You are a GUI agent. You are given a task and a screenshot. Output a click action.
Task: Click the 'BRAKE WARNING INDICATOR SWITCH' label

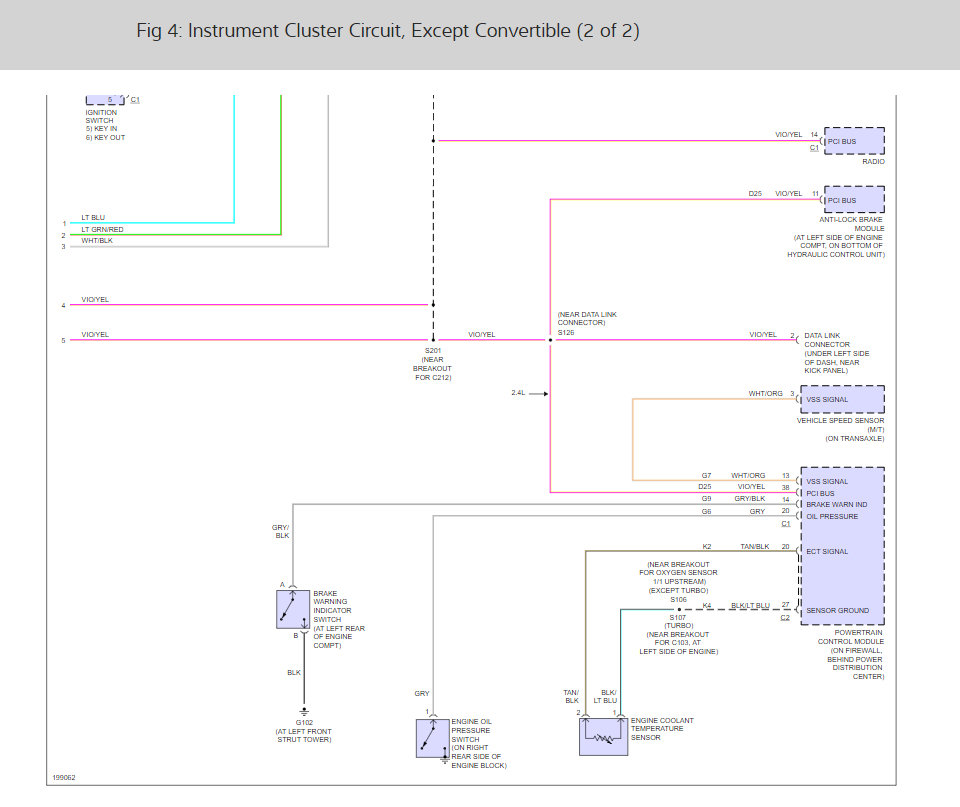pos(332,606)
